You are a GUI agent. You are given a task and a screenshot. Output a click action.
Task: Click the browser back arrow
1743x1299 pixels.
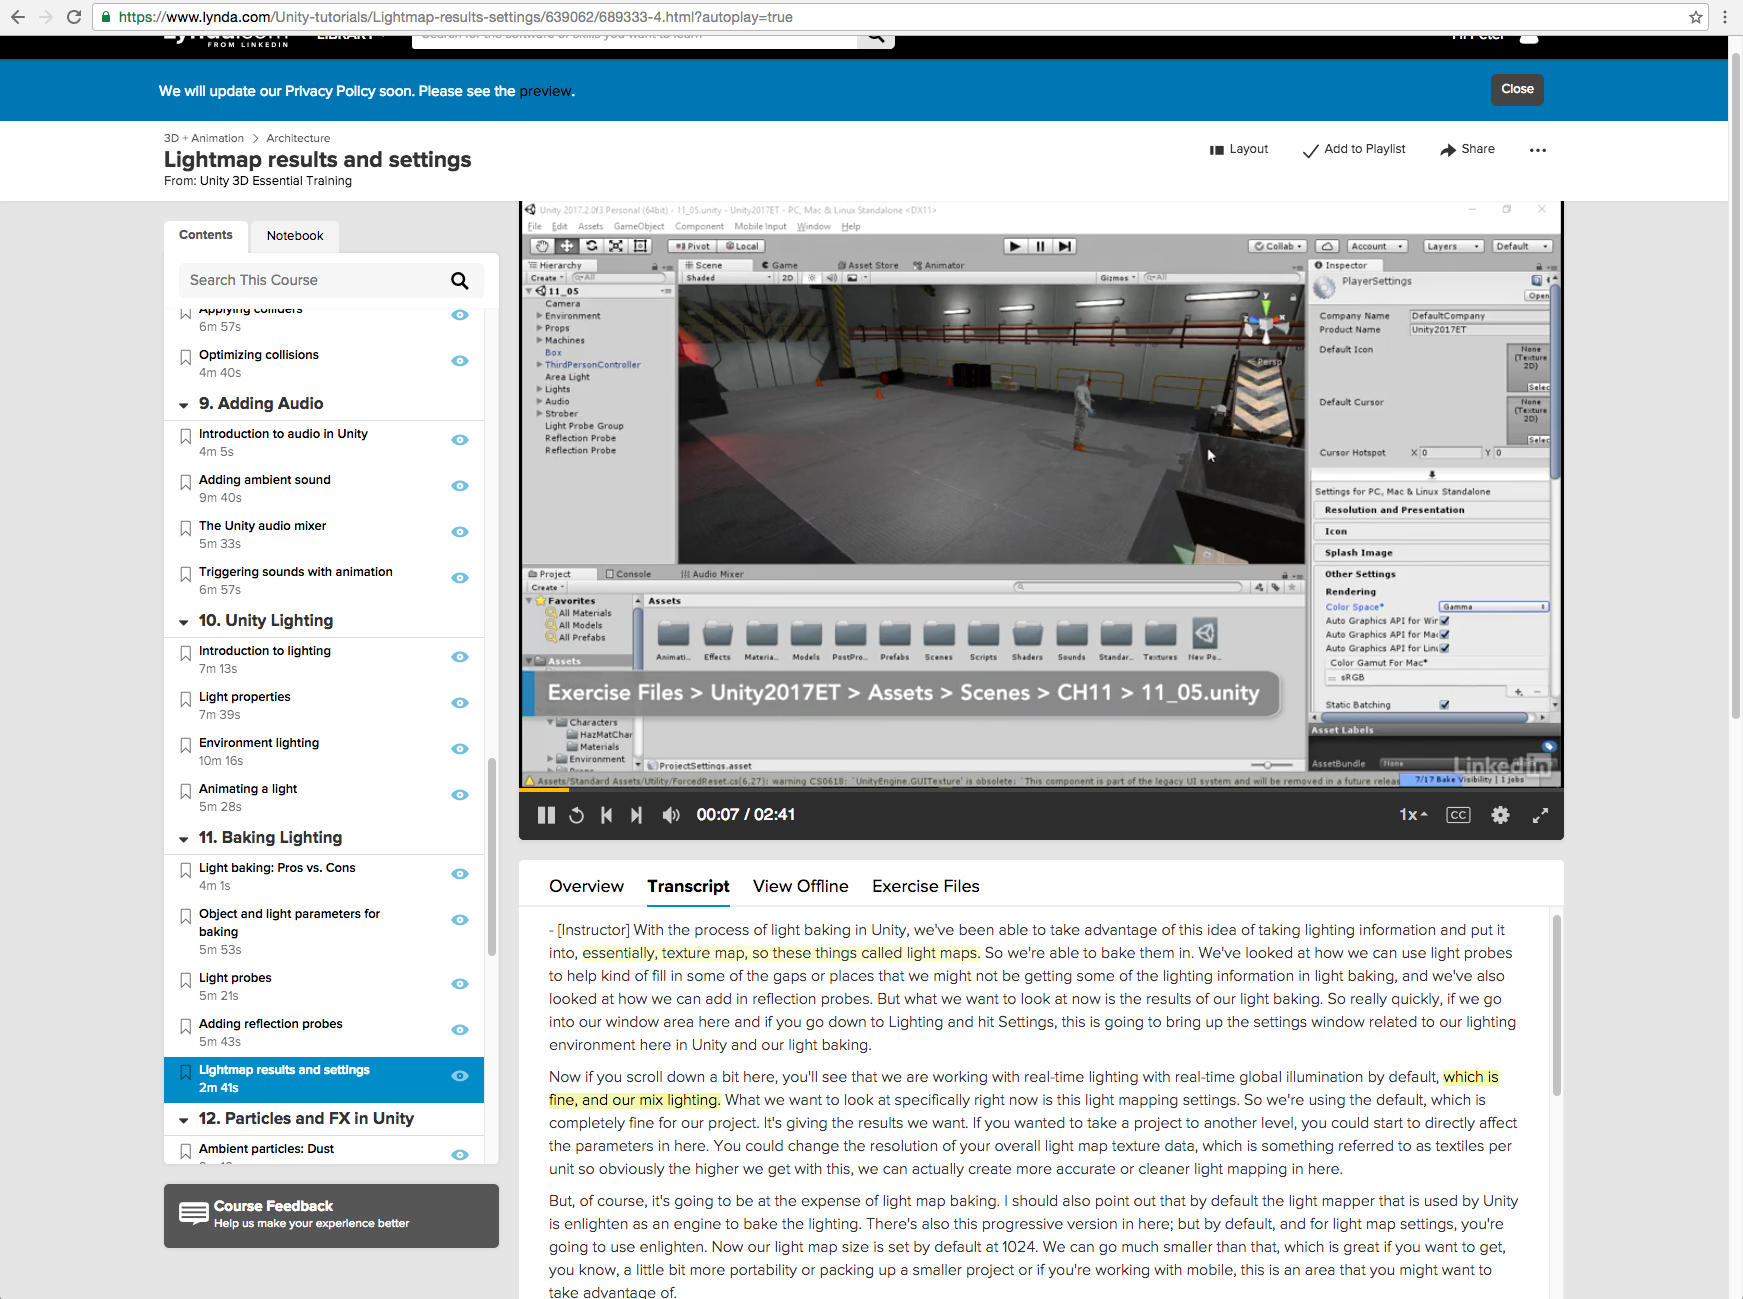click(x=18, y=17)
